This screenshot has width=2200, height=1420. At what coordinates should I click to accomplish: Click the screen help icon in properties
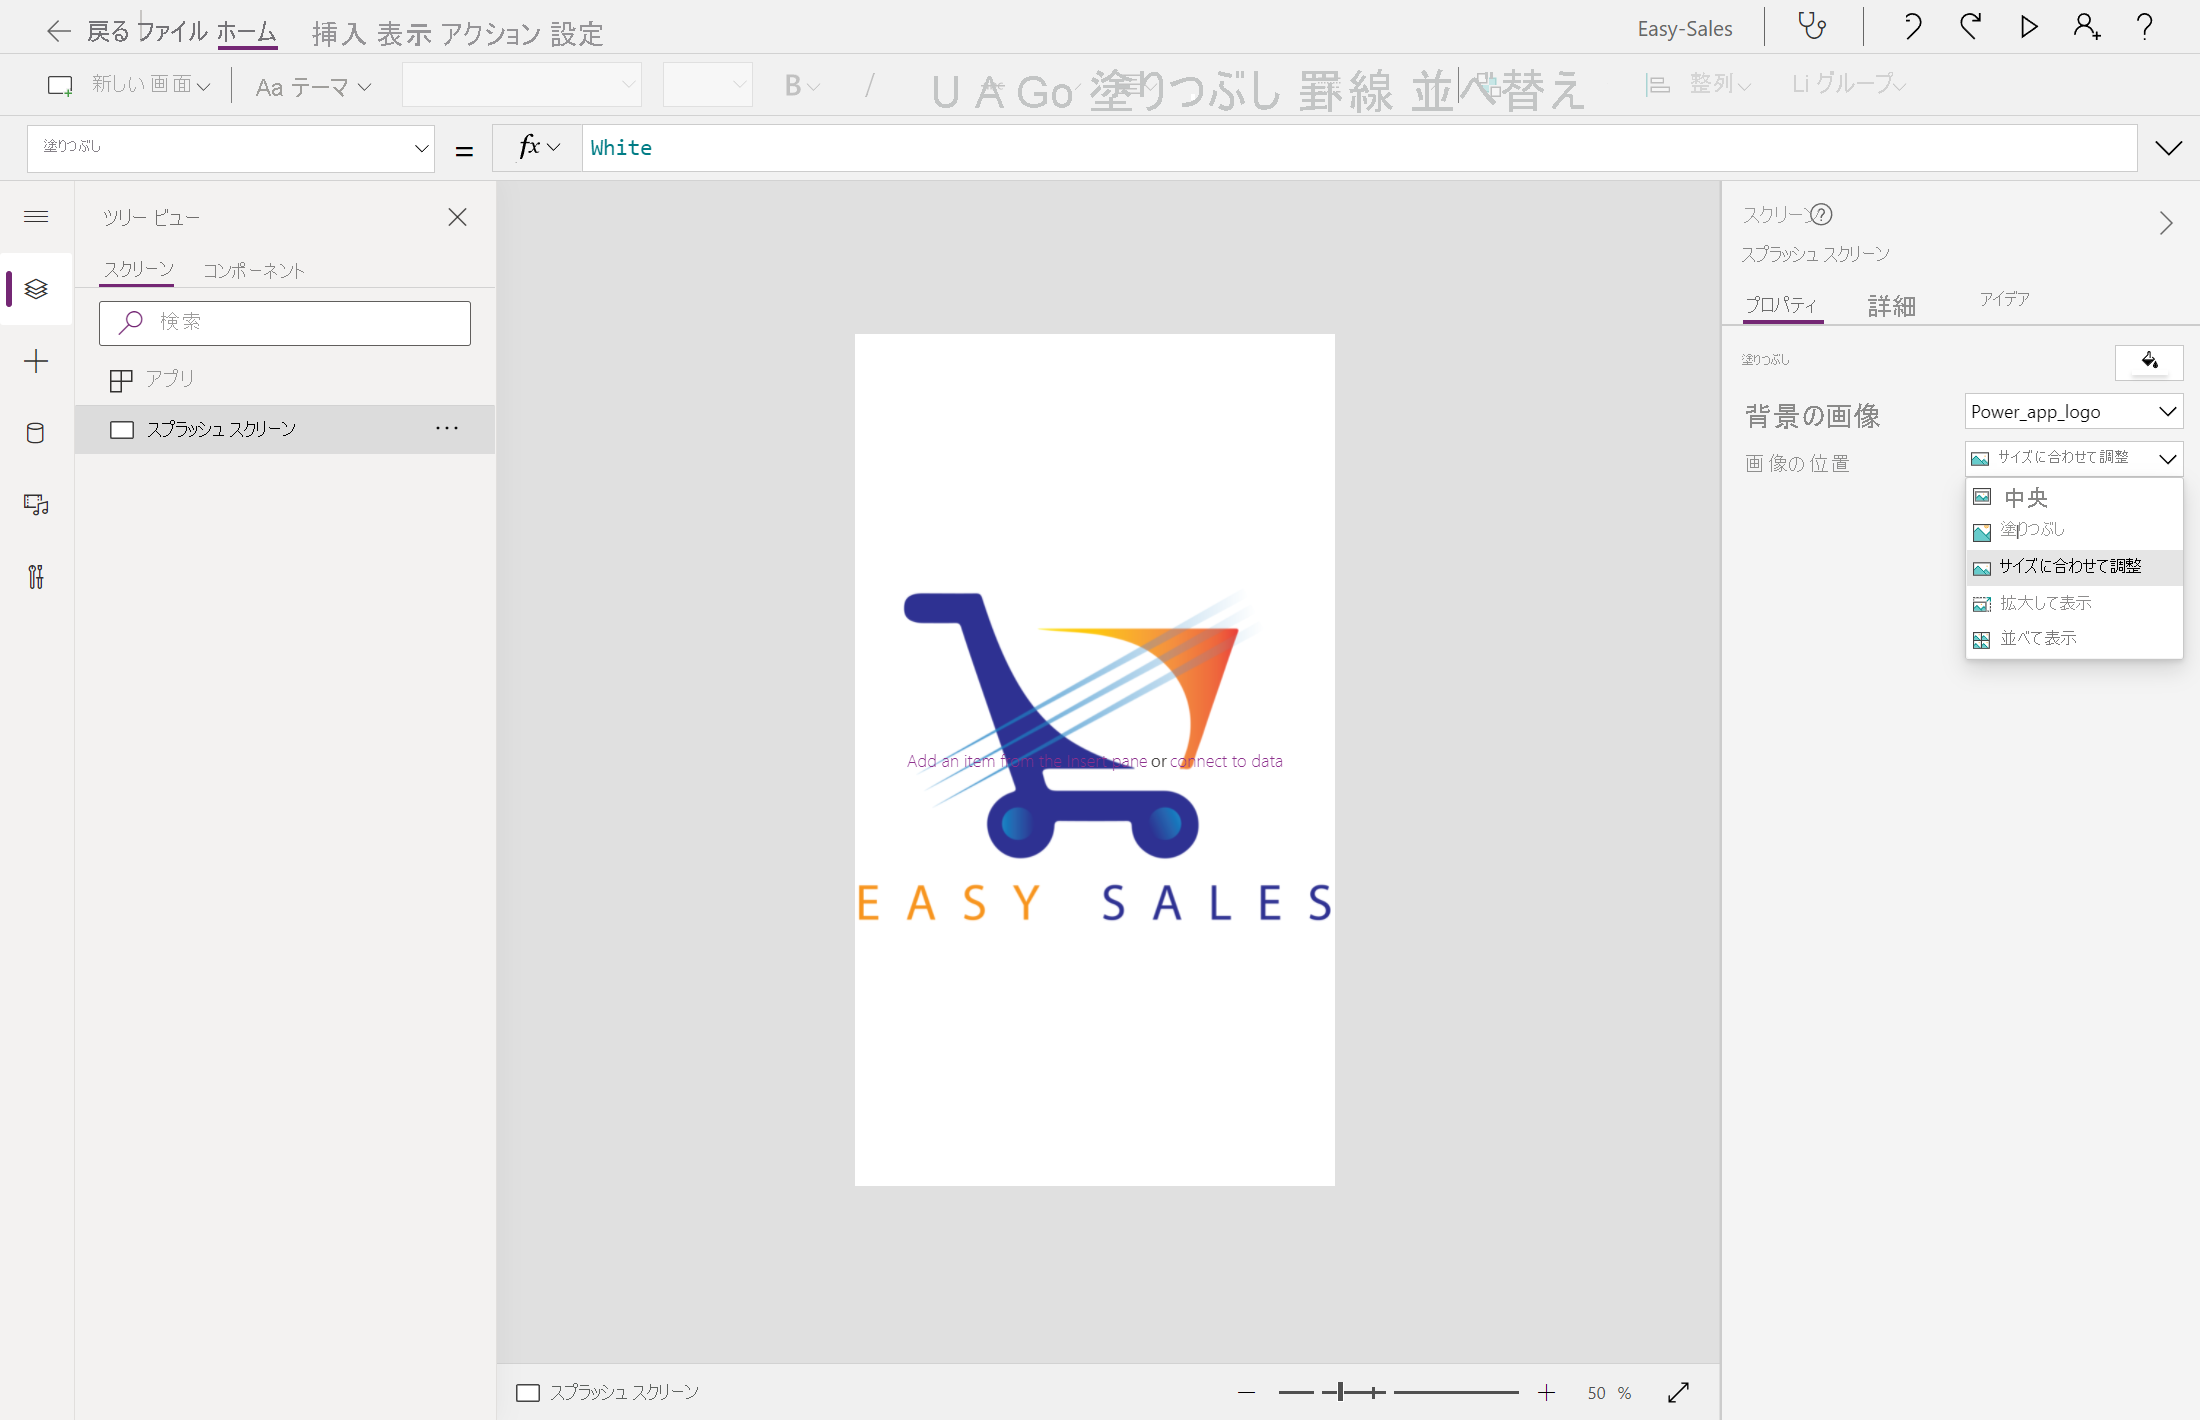pos(1821,214)
